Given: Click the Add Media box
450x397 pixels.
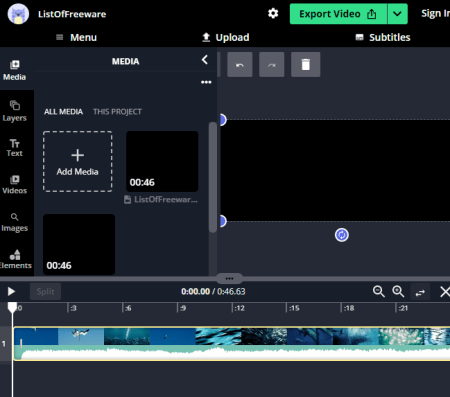Looking at the screenshot, I should coord(77,161).
